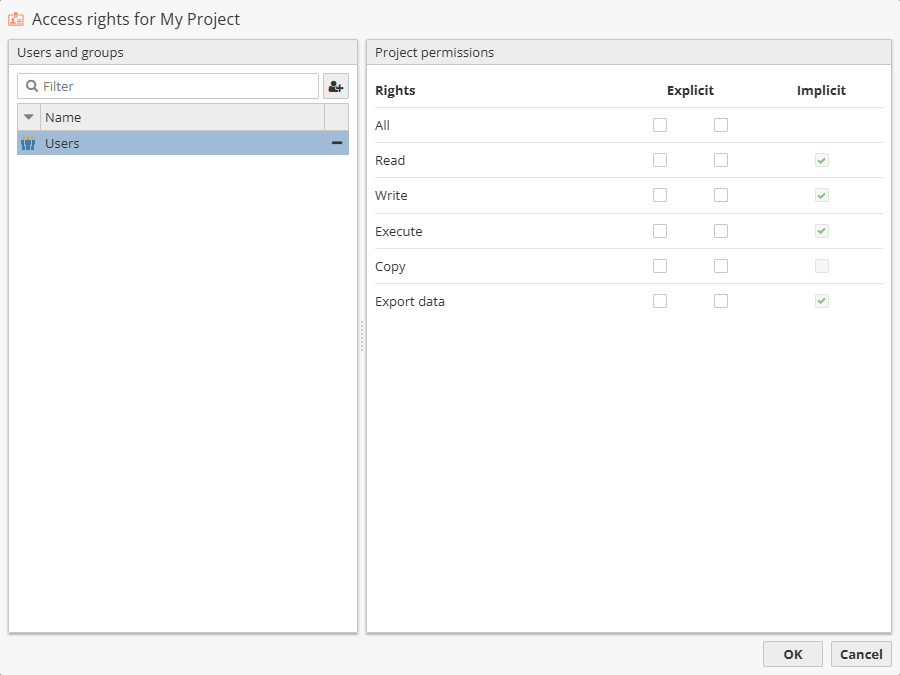Enable the Explicit checkbox for All rights
This screenshot has height=675, width=900.
(659, 125)
